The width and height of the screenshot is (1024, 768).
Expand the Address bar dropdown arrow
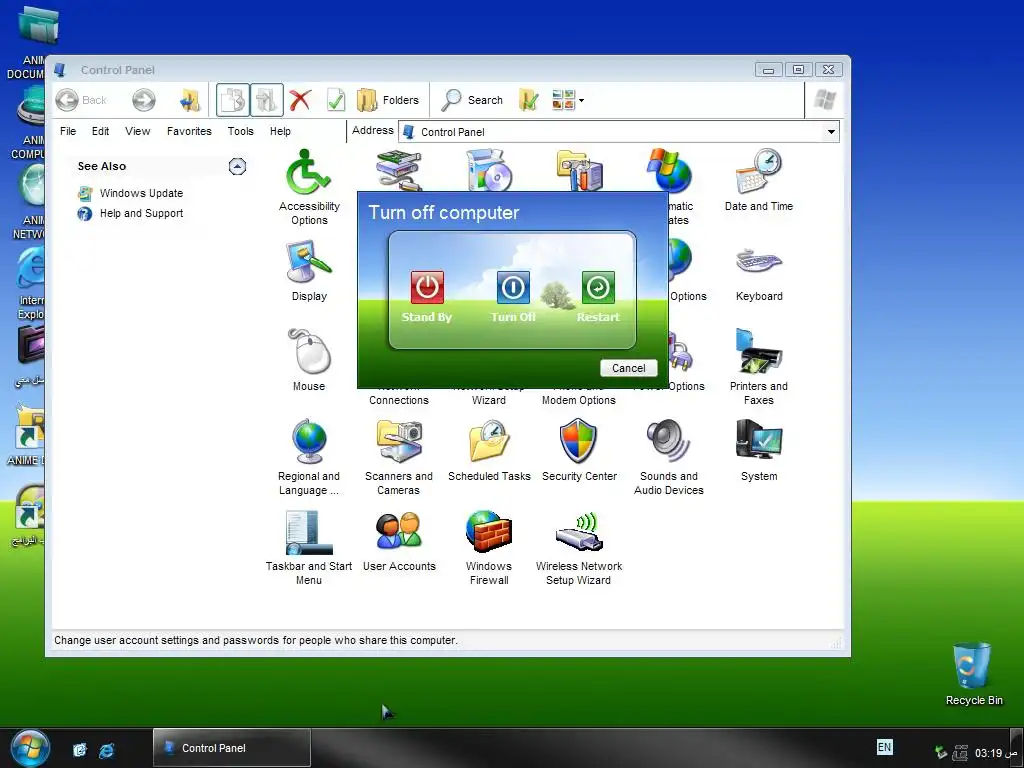tap(831, 132)
